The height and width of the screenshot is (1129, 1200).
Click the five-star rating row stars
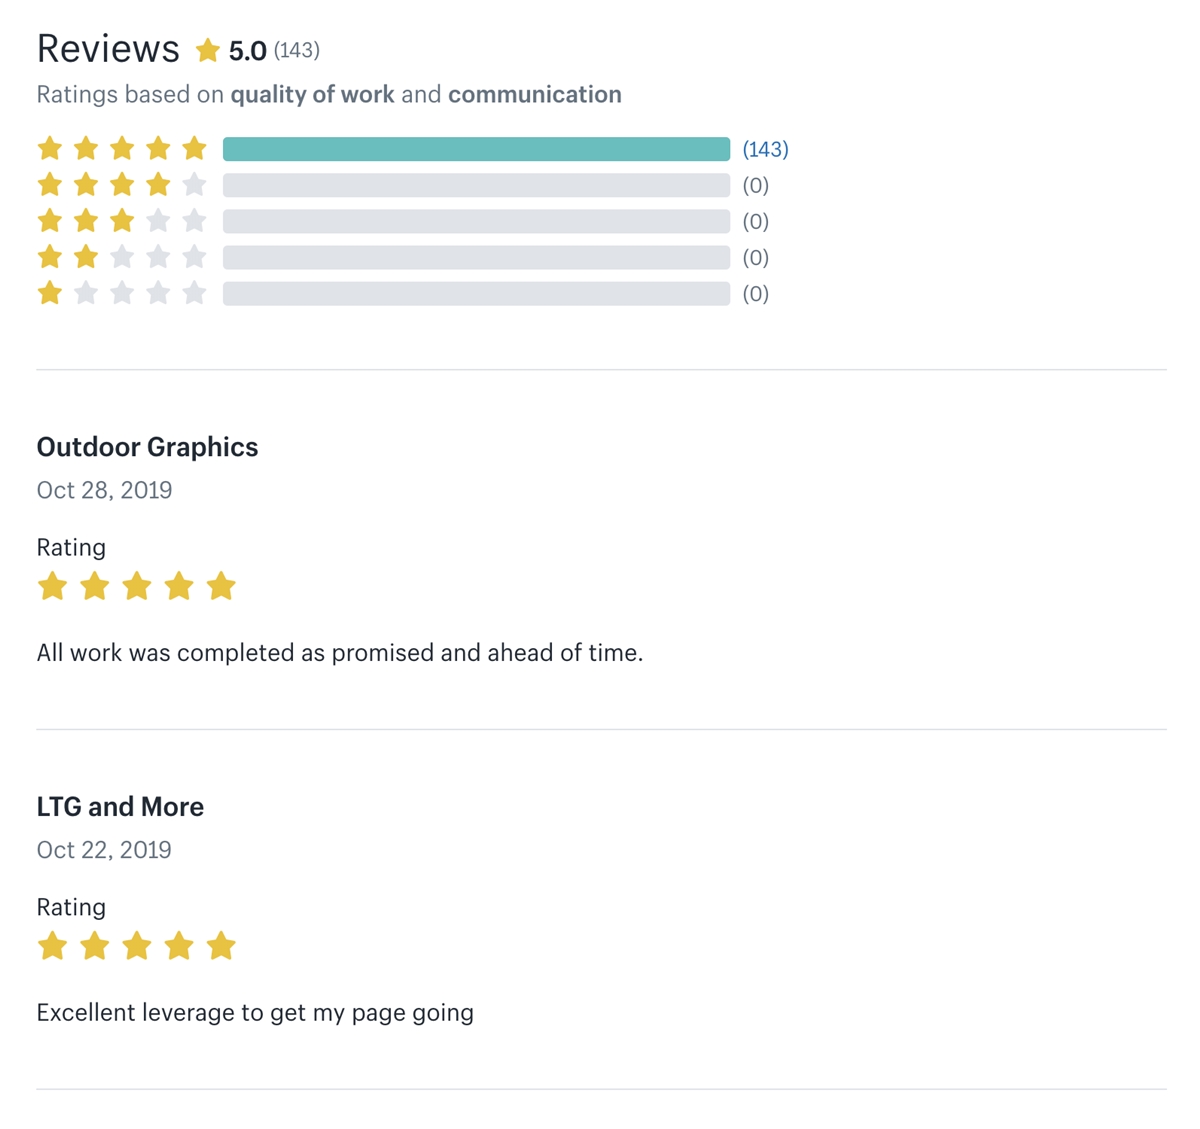pos(122,149)
